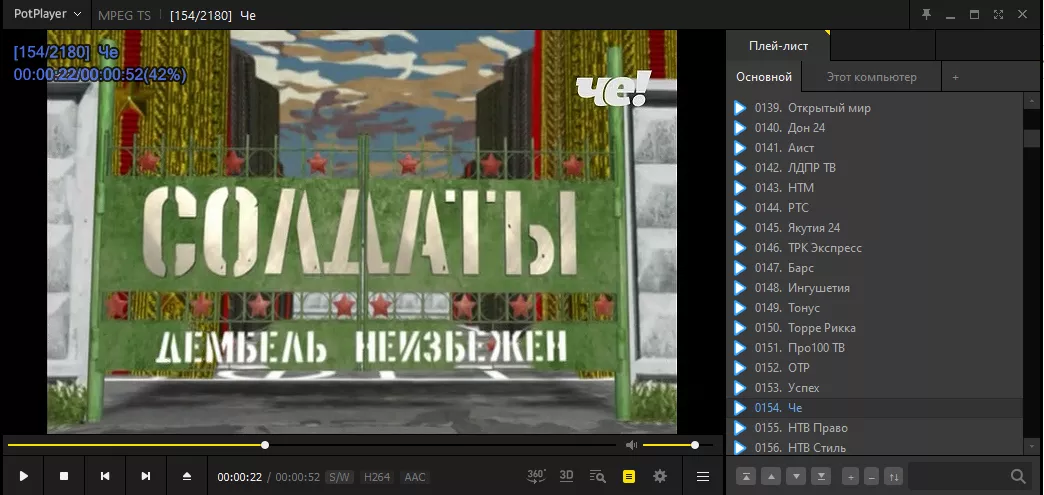Toggle S/W decoder indicator
The image size is (1044, 495).
(x=340, y=477)
